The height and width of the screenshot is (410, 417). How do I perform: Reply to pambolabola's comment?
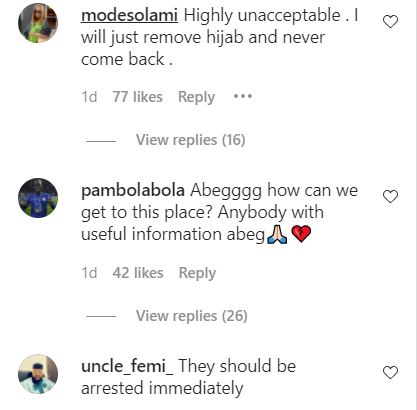(x=197, y=273)
